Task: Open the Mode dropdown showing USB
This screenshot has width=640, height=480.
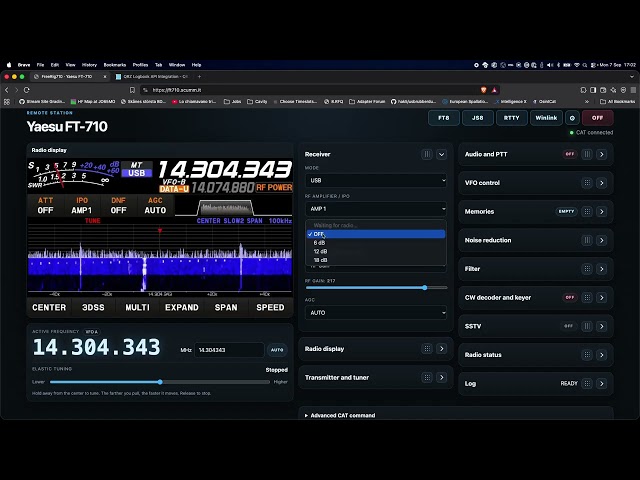Action: point(376,180)
